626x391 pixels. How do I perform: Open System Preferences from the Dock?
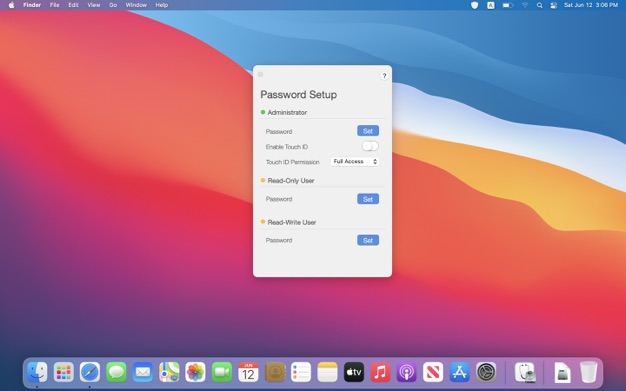pos(486,372)
